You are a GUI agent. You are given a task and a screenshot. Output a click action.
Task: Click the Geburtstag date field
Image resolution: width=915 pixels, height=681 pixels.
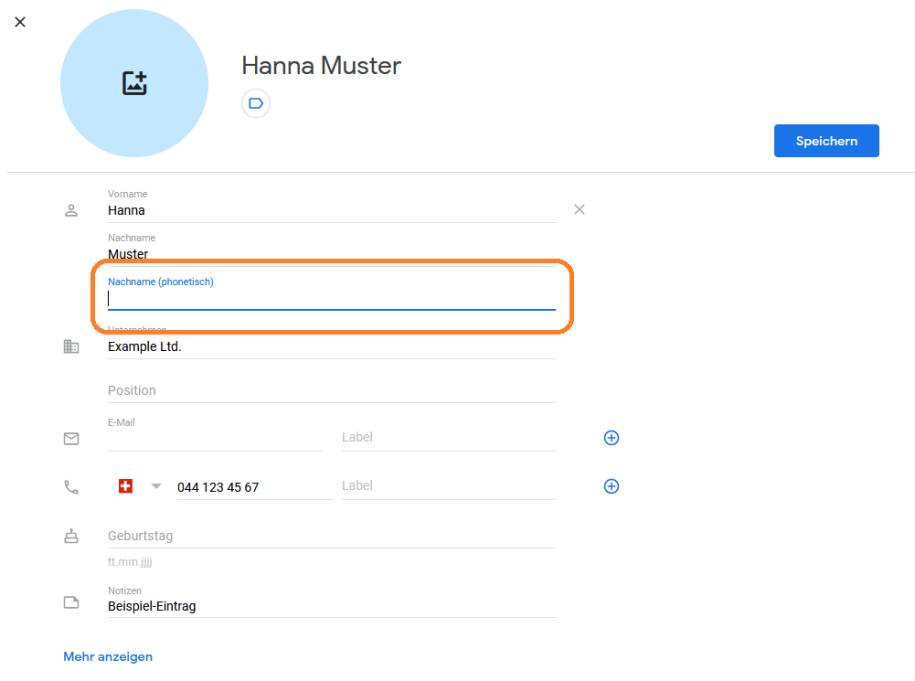pos(330,536)
